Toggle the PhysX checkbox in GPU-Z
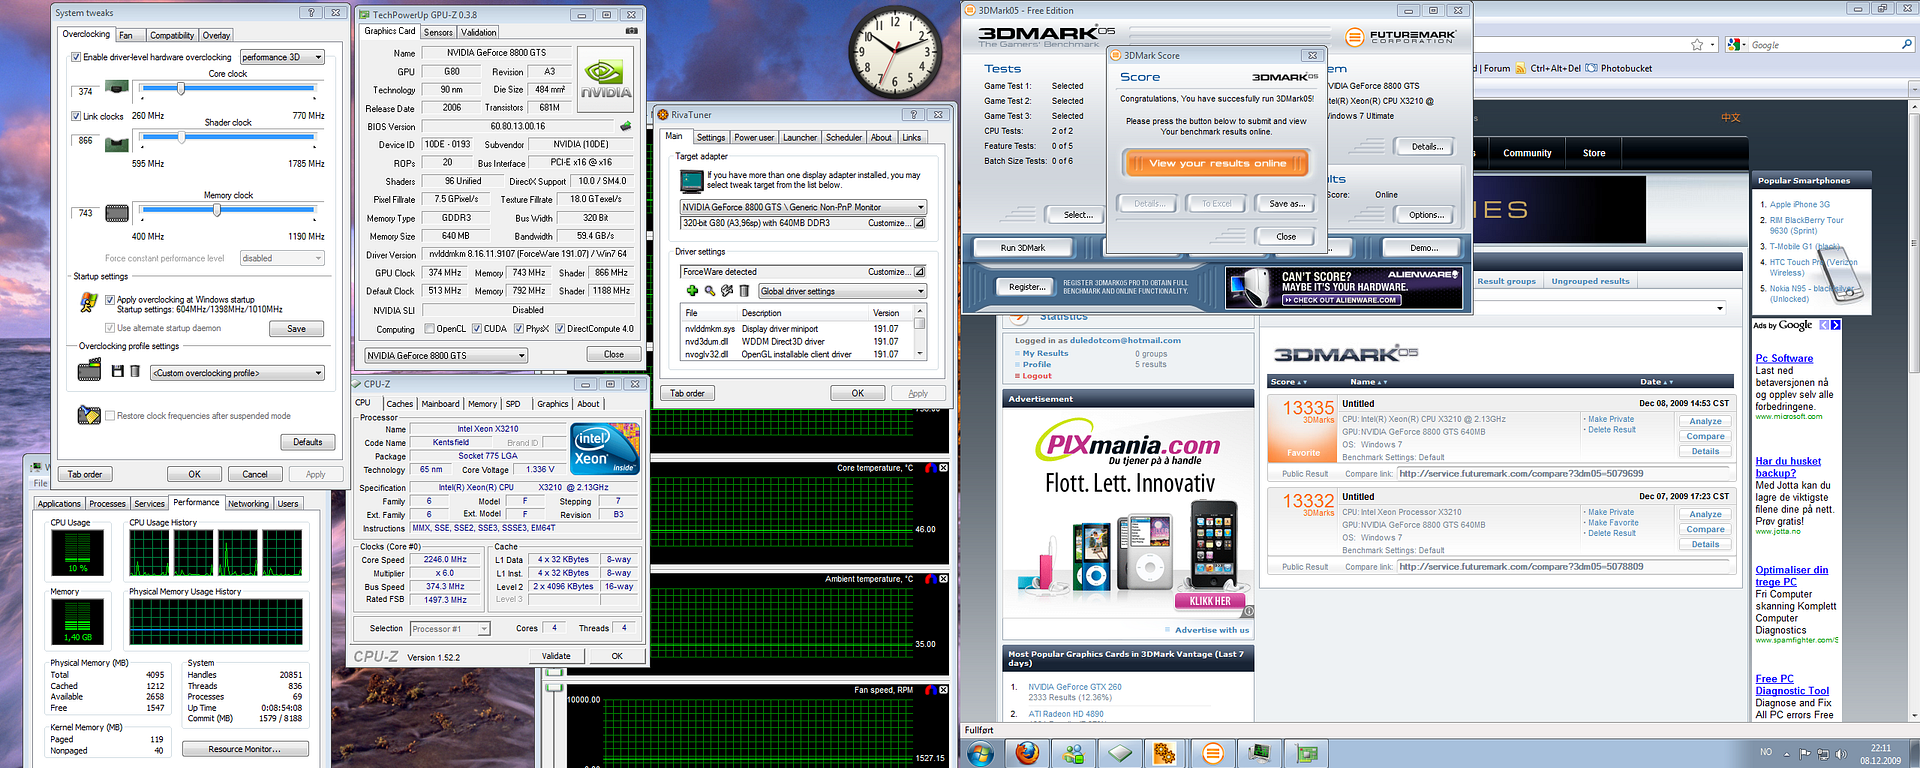The width and height of the screenshot is (1920, 768). click(x=519, y=329)
